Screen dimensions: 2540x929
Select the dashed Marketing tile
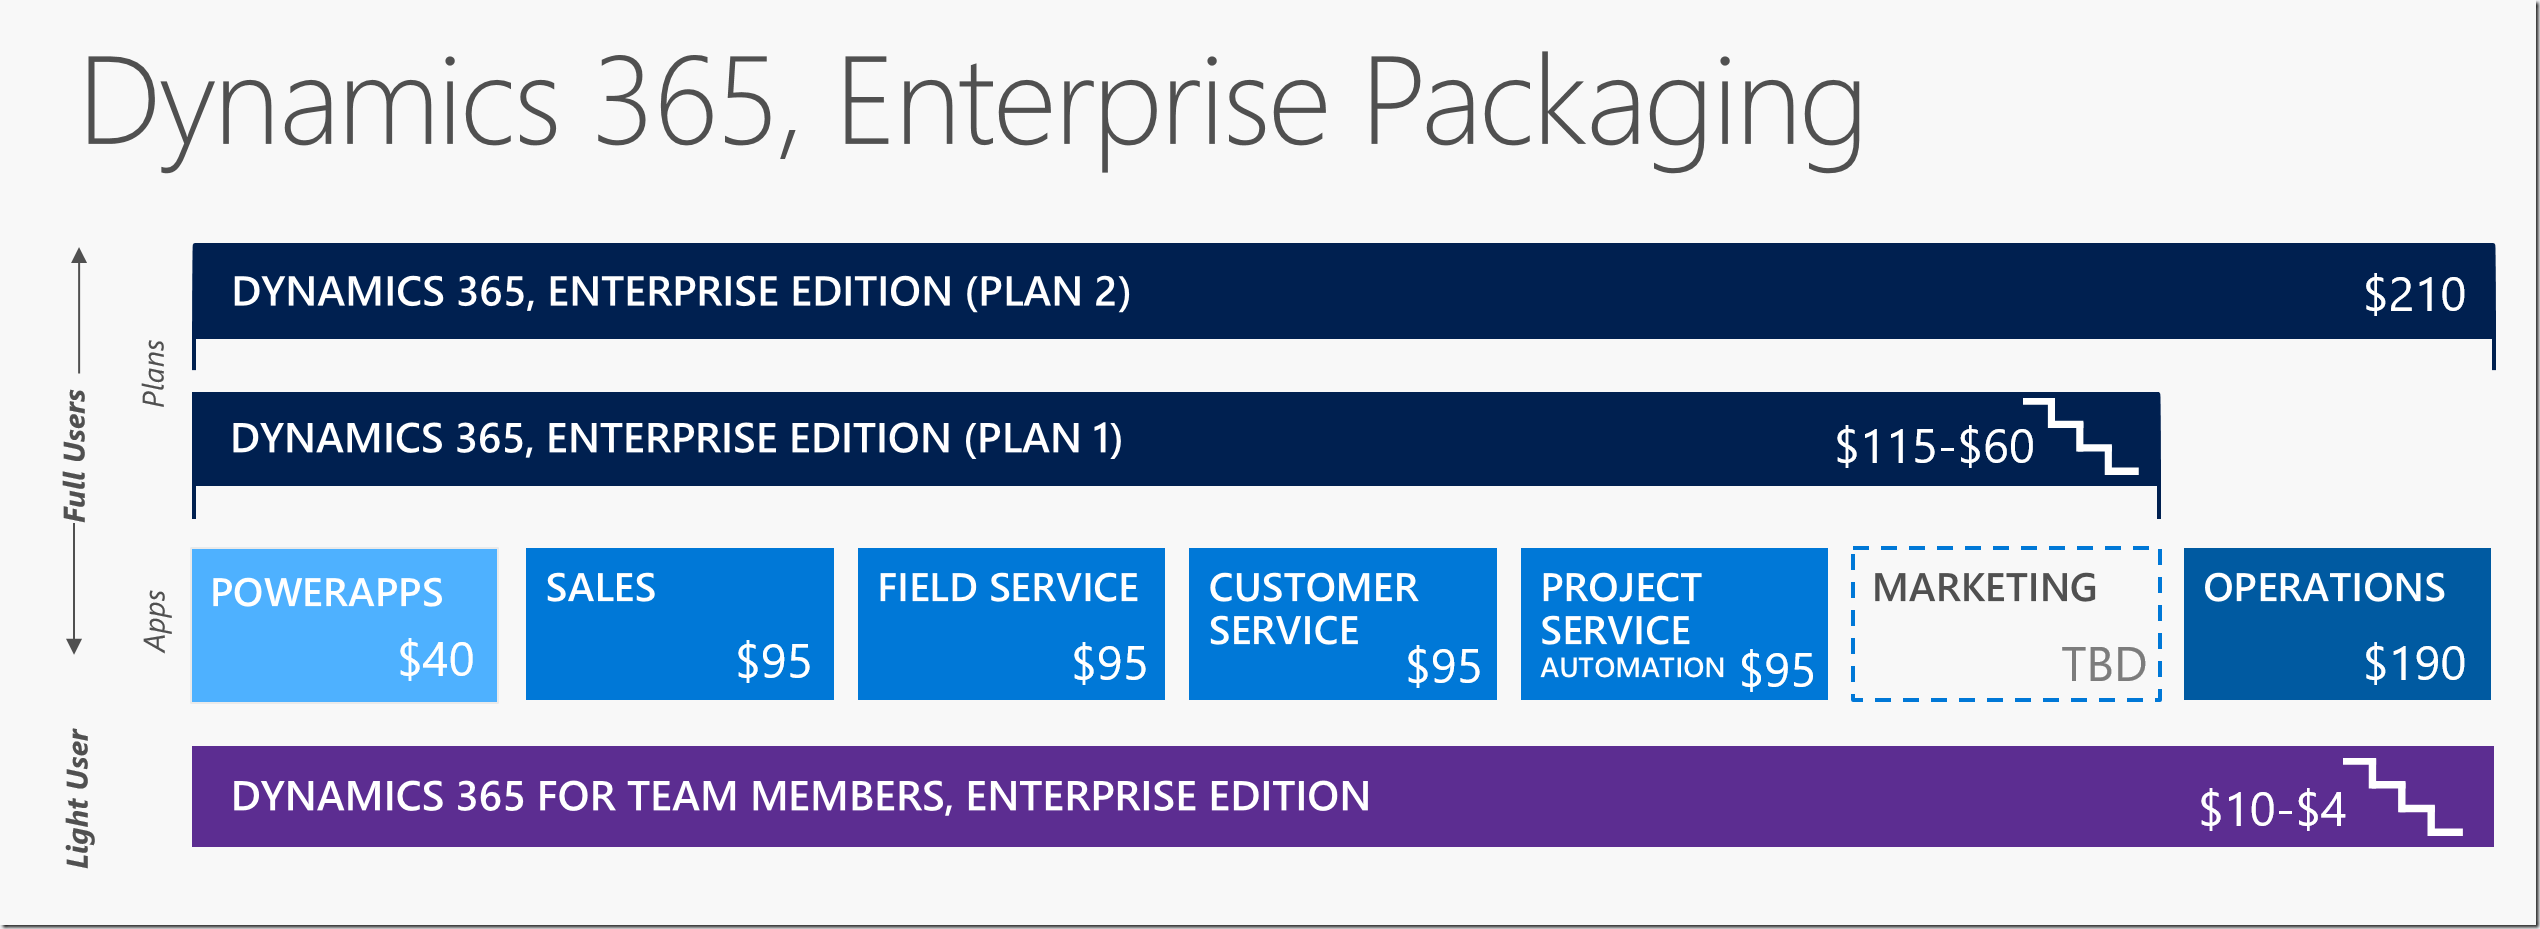tap(2005, 624)
